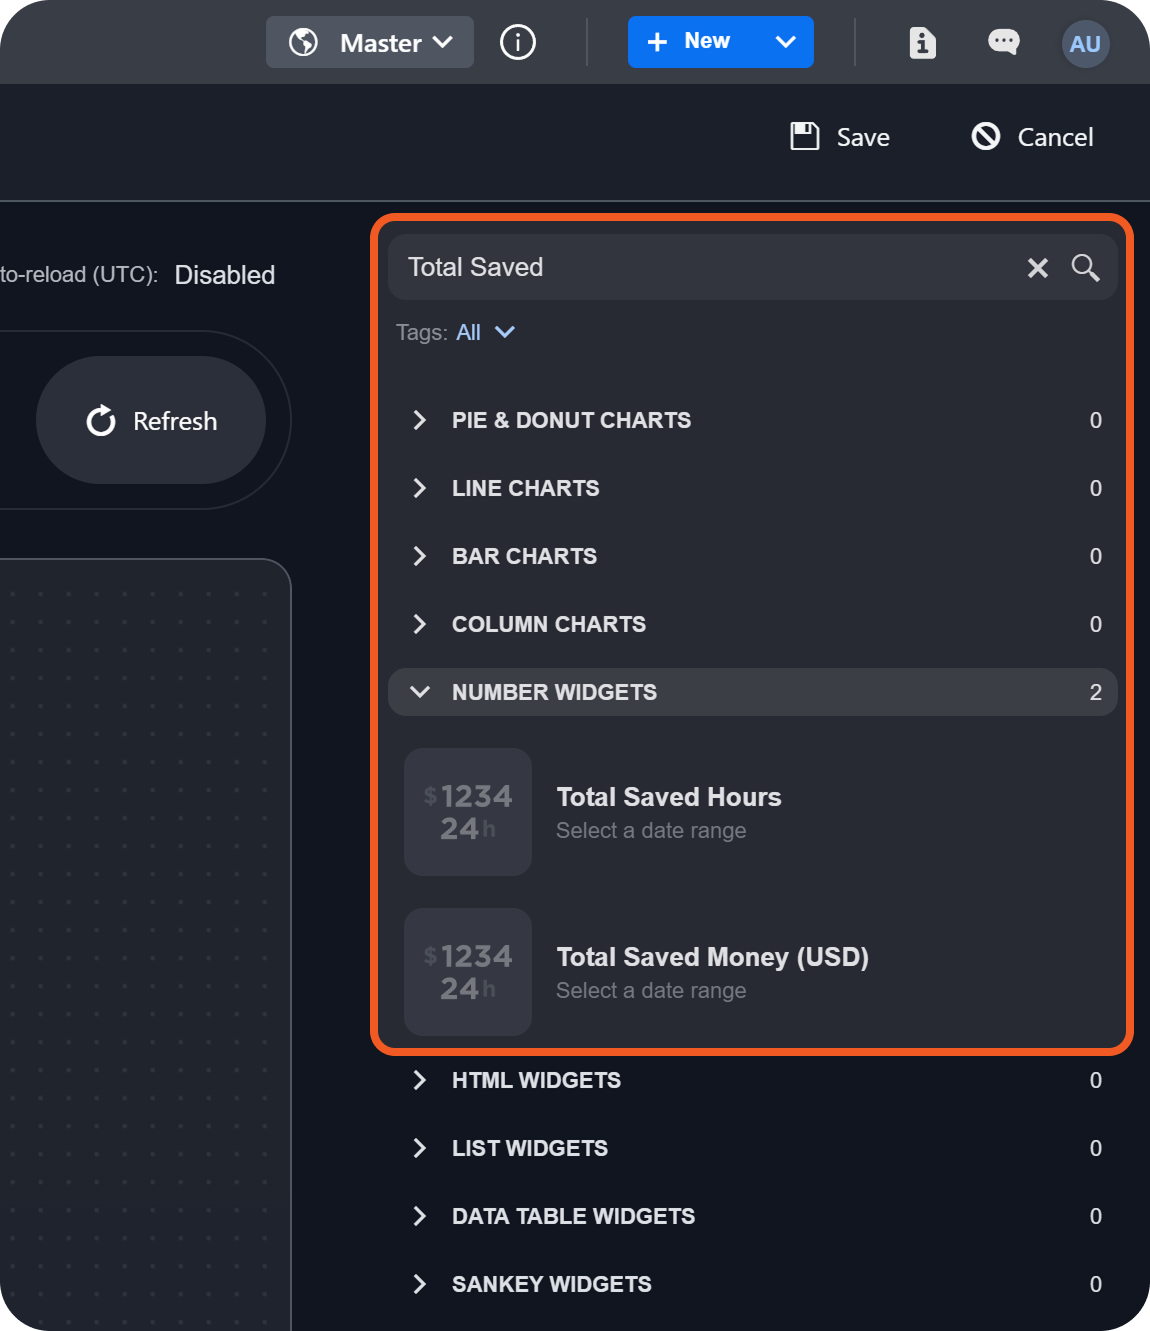The width and height of the screenshot is (1150, 1331).
Task: Click the magnifier search icon
Action: click(x=1085, y=268)
